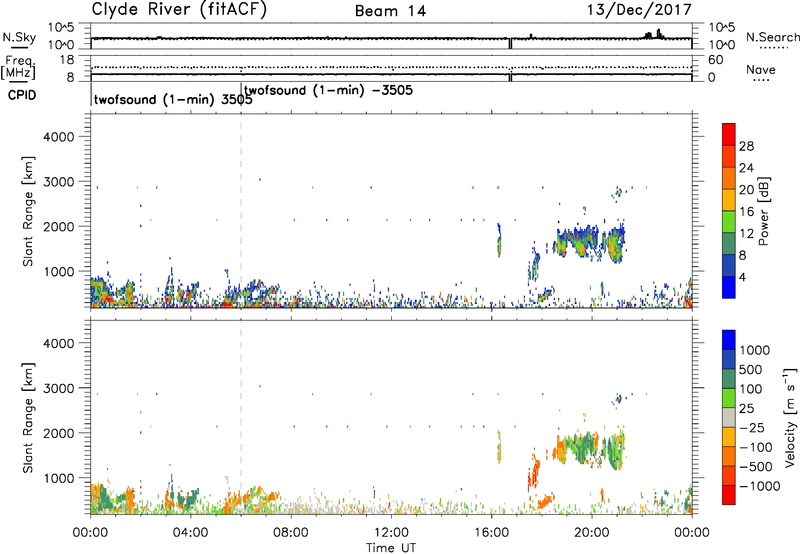Click the 20:00 echo cluster in power panel
The image size is (800, 554).
point(590,241)
